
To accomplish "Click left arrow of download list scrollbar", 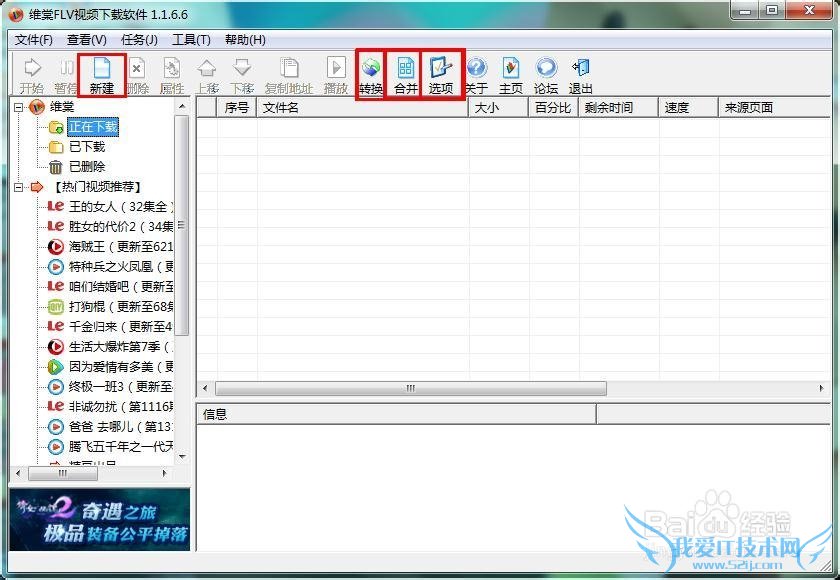I will coord(205,388).
